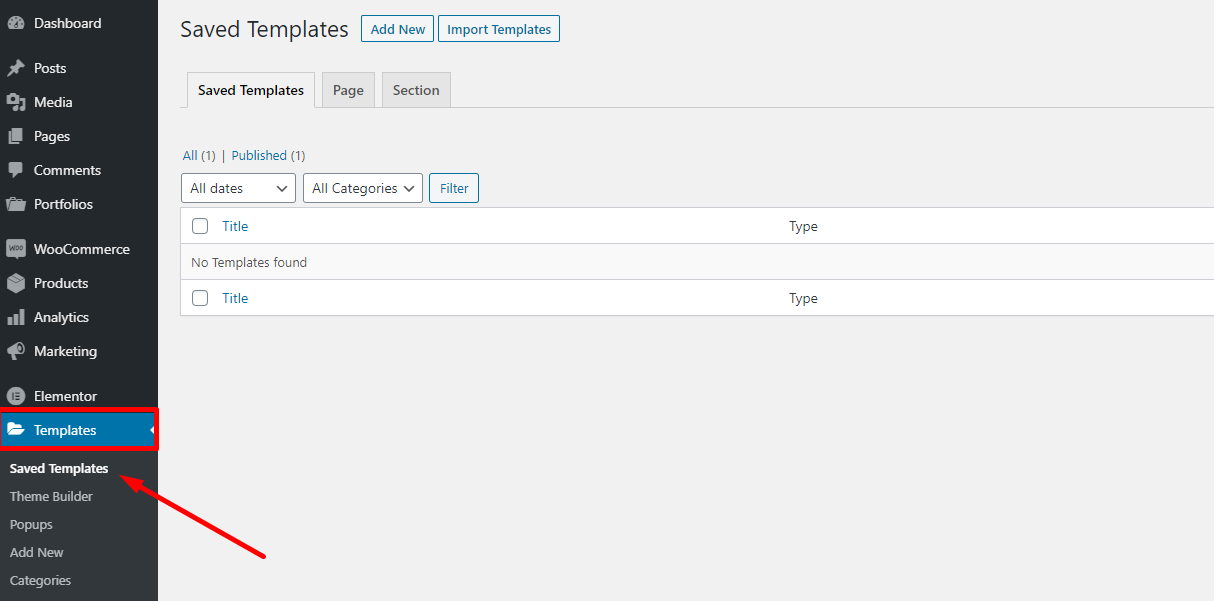1214x601 pixels.
Task: Click the WooCommerce logo icon
Action: (x=16, y=249)
